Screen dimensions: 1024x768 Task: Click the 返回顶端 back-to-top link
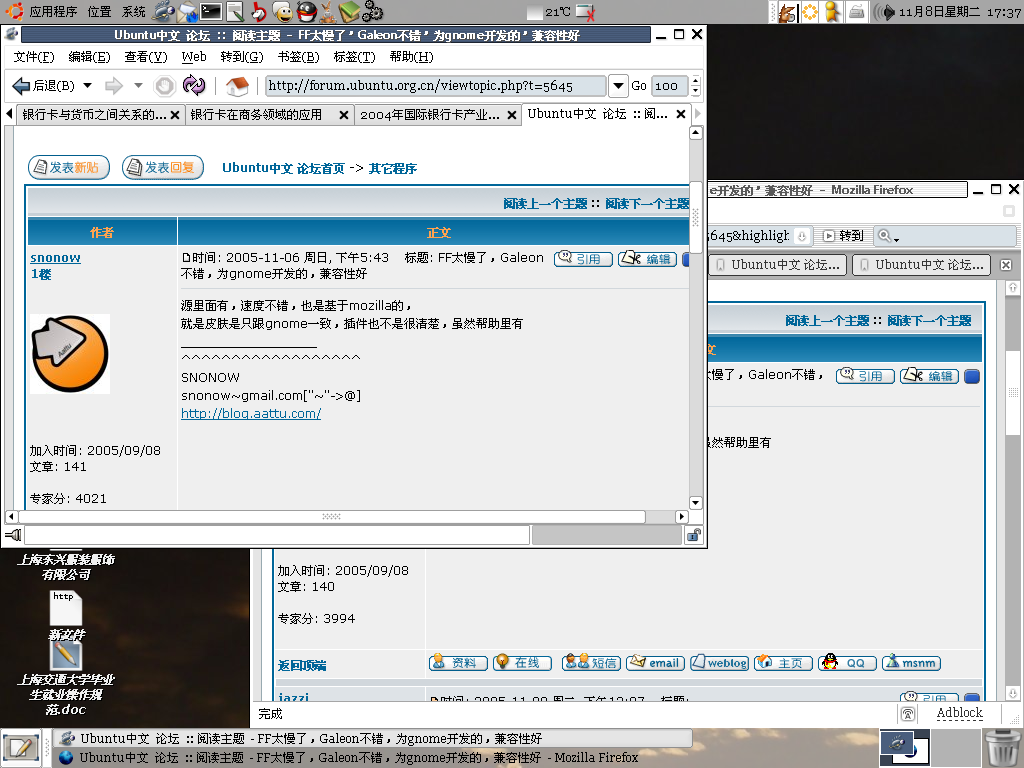302,665
